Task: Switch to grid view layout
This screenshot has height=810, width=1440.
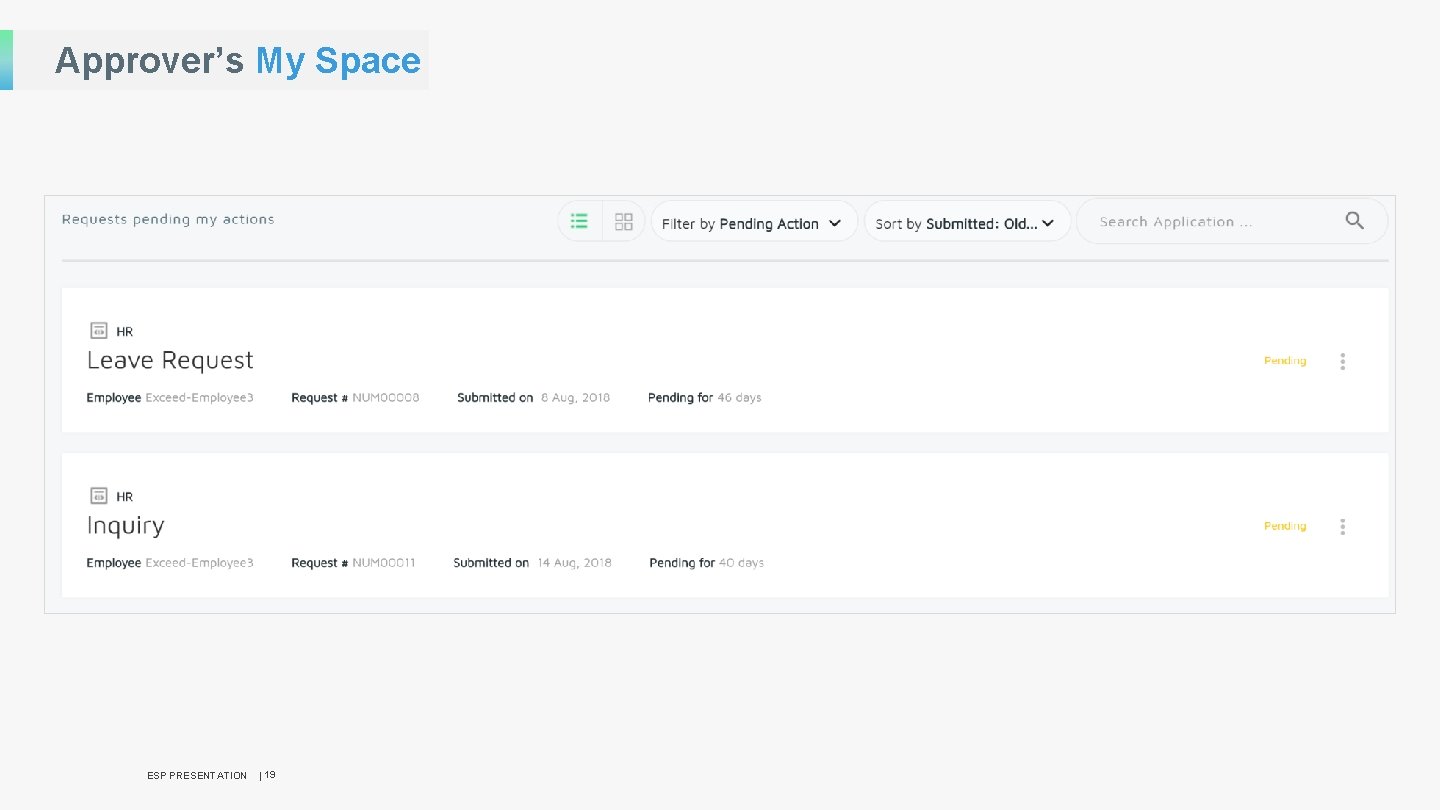Action: point(623,221)
